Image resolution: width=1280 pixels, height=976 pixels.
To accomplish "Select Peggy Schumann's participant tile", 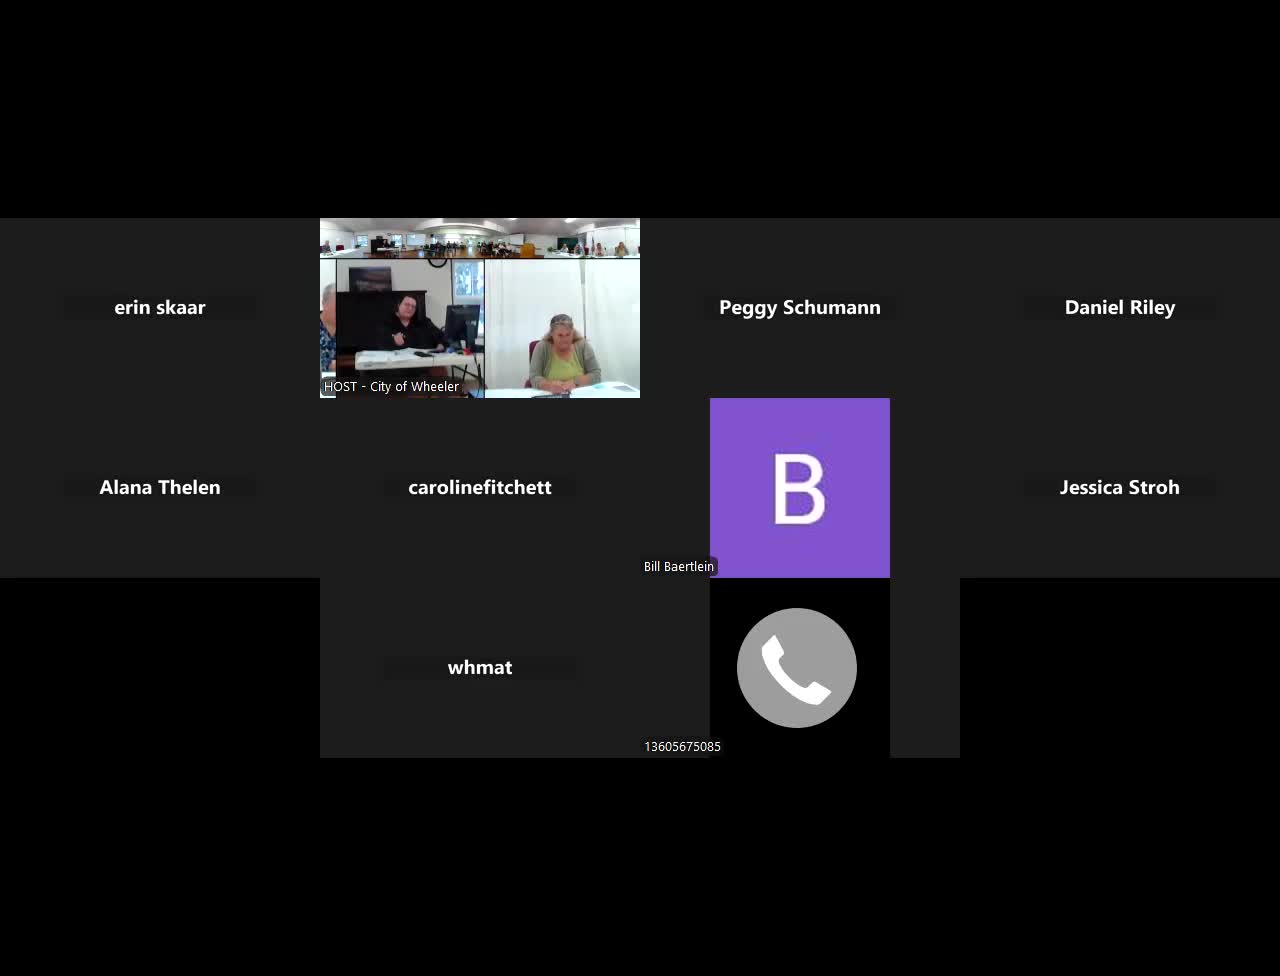I will click(x=799, y=307).
